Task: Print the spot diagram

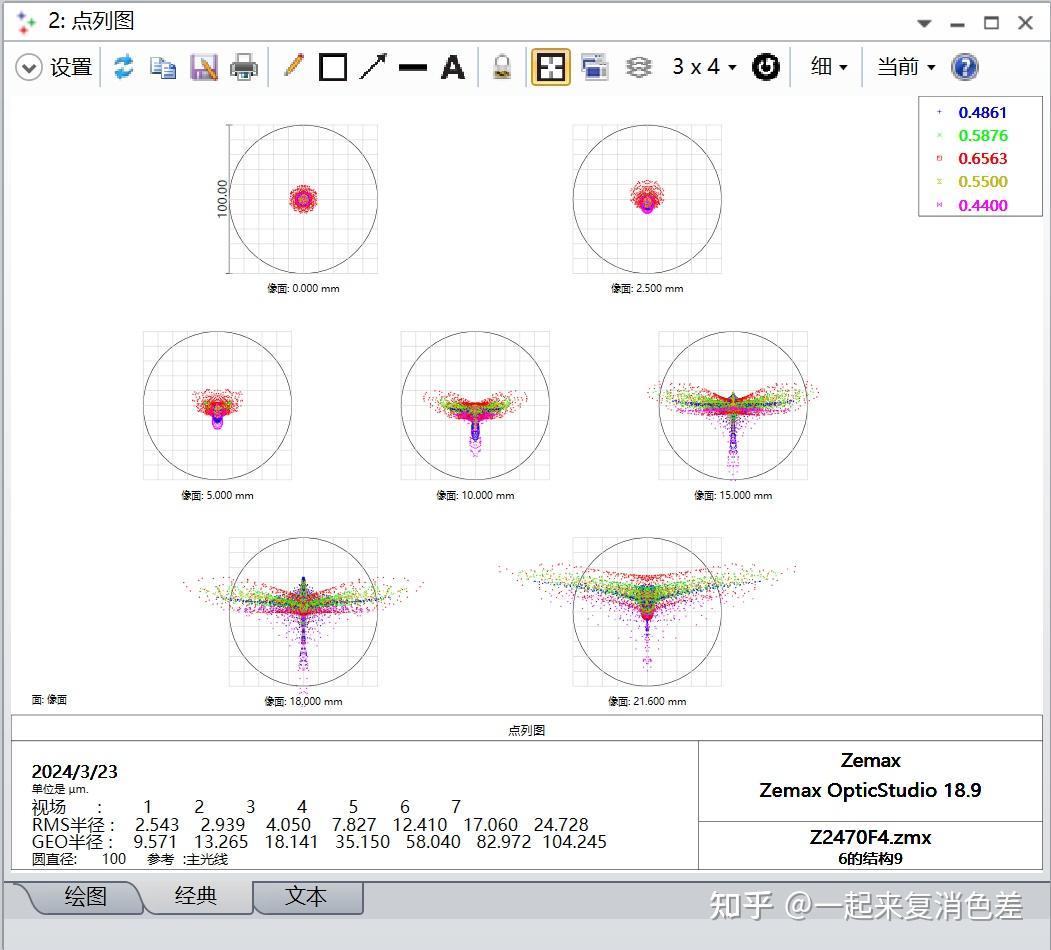Action: tap(244, 67)
